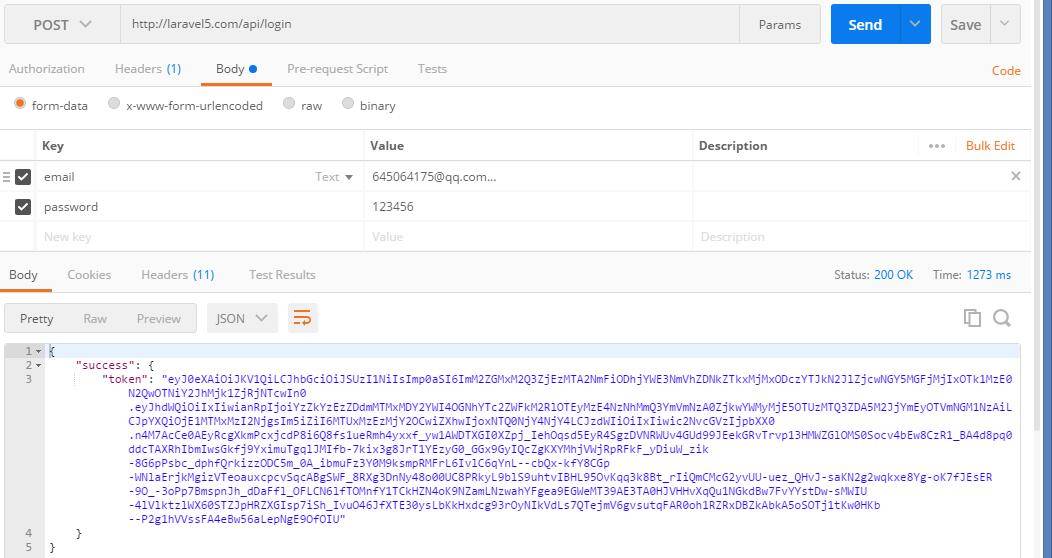Collapse JSON line 1 fold arrow
The height and width of the screenshot is (558, 1052).
(39, 351)
